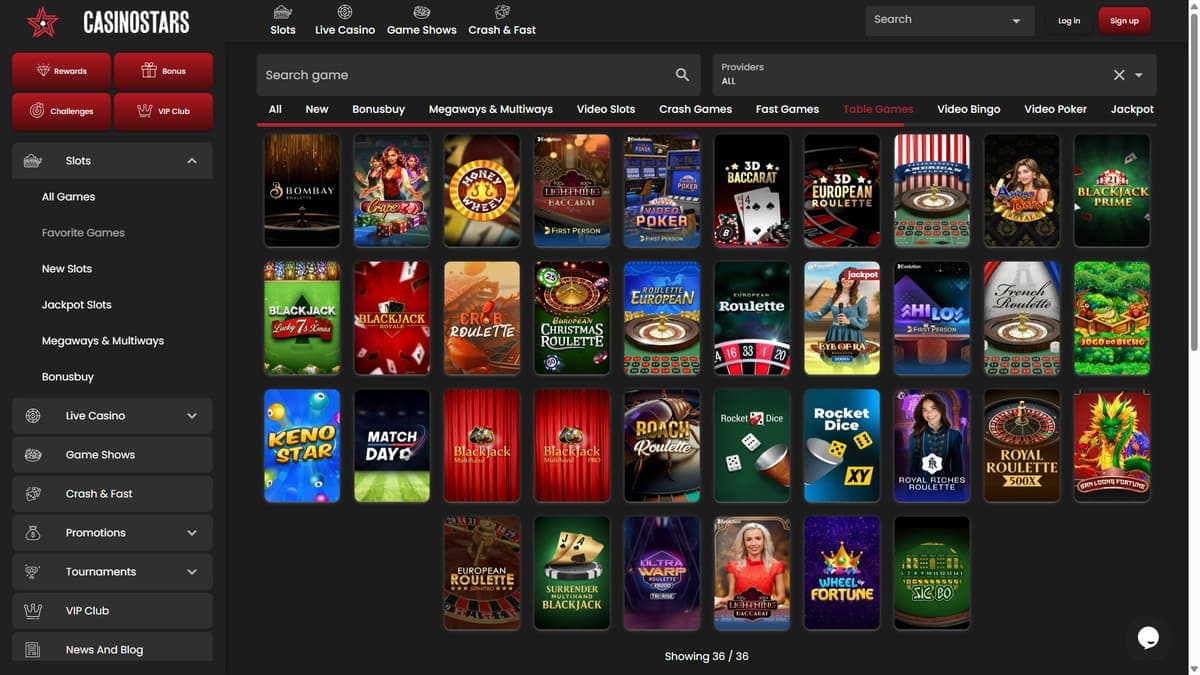Click the CasinoStars star logo
Screen dimensions: 1200x675
click(x=43, y=21)
